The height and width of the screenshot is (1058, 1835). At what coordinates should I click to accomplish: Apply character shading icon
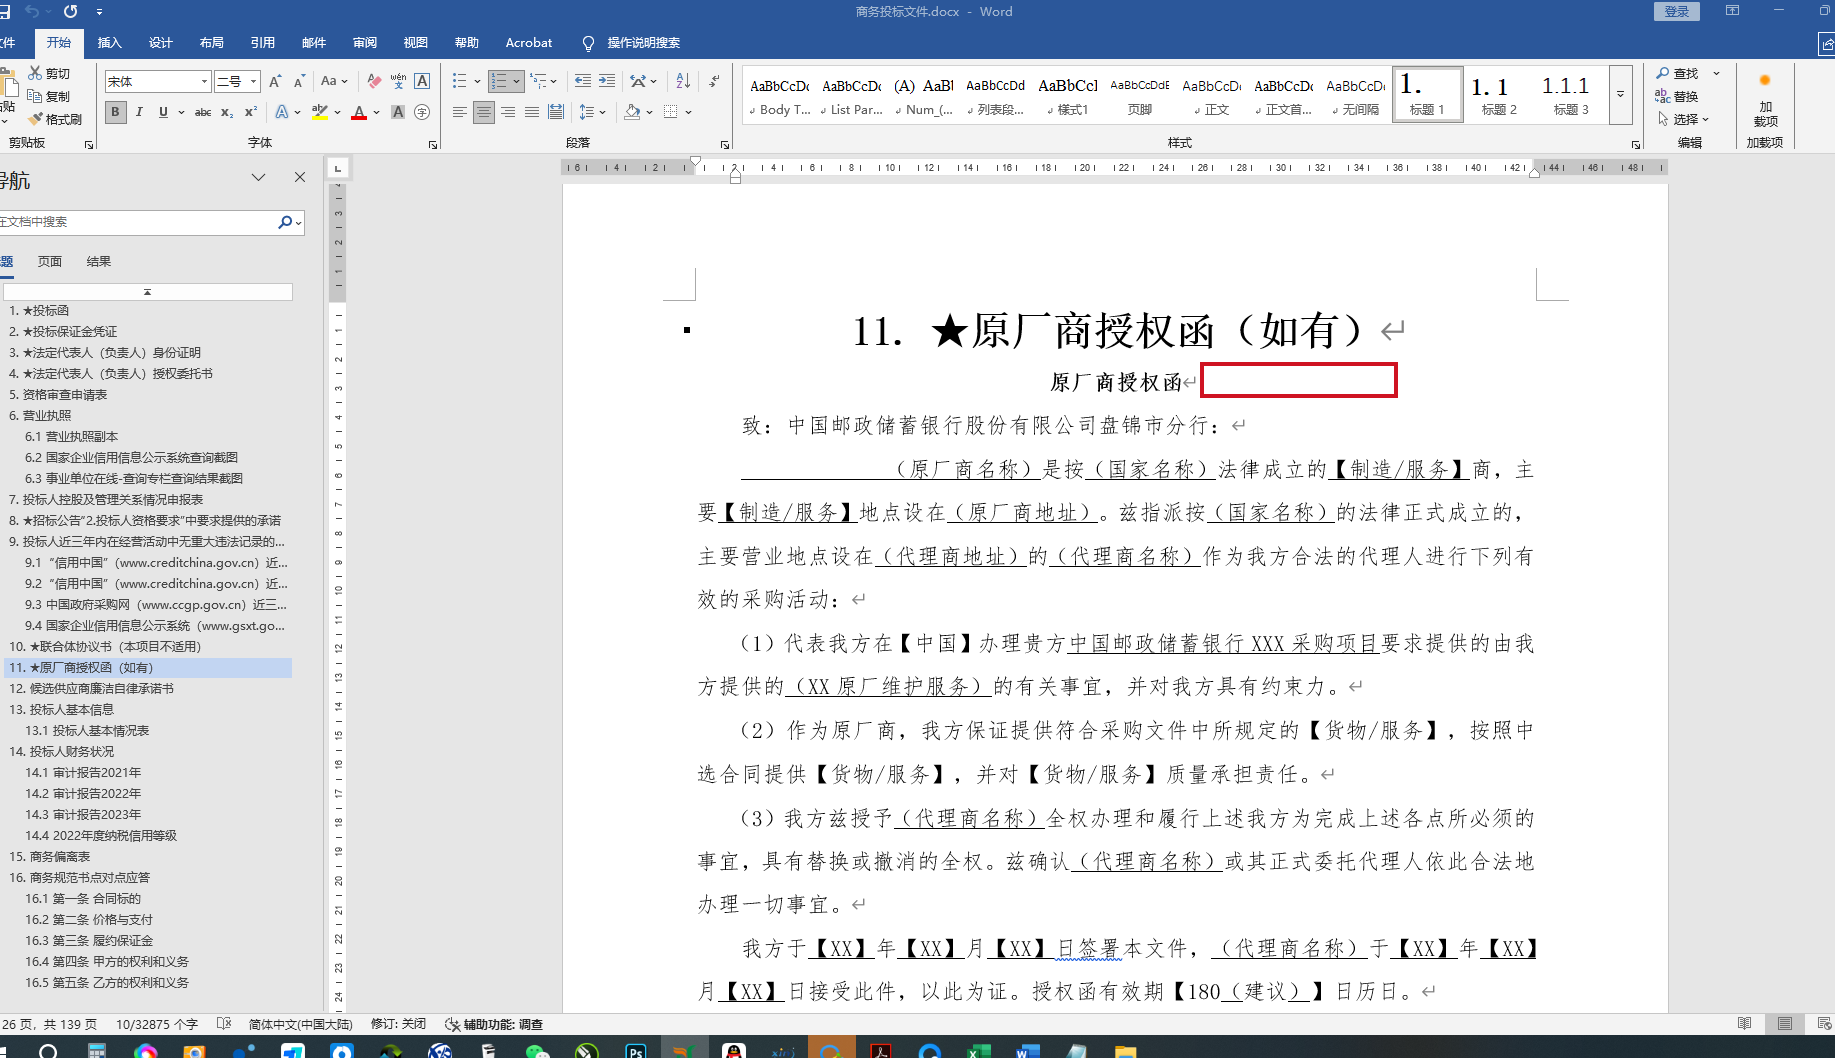pos(398,112)
